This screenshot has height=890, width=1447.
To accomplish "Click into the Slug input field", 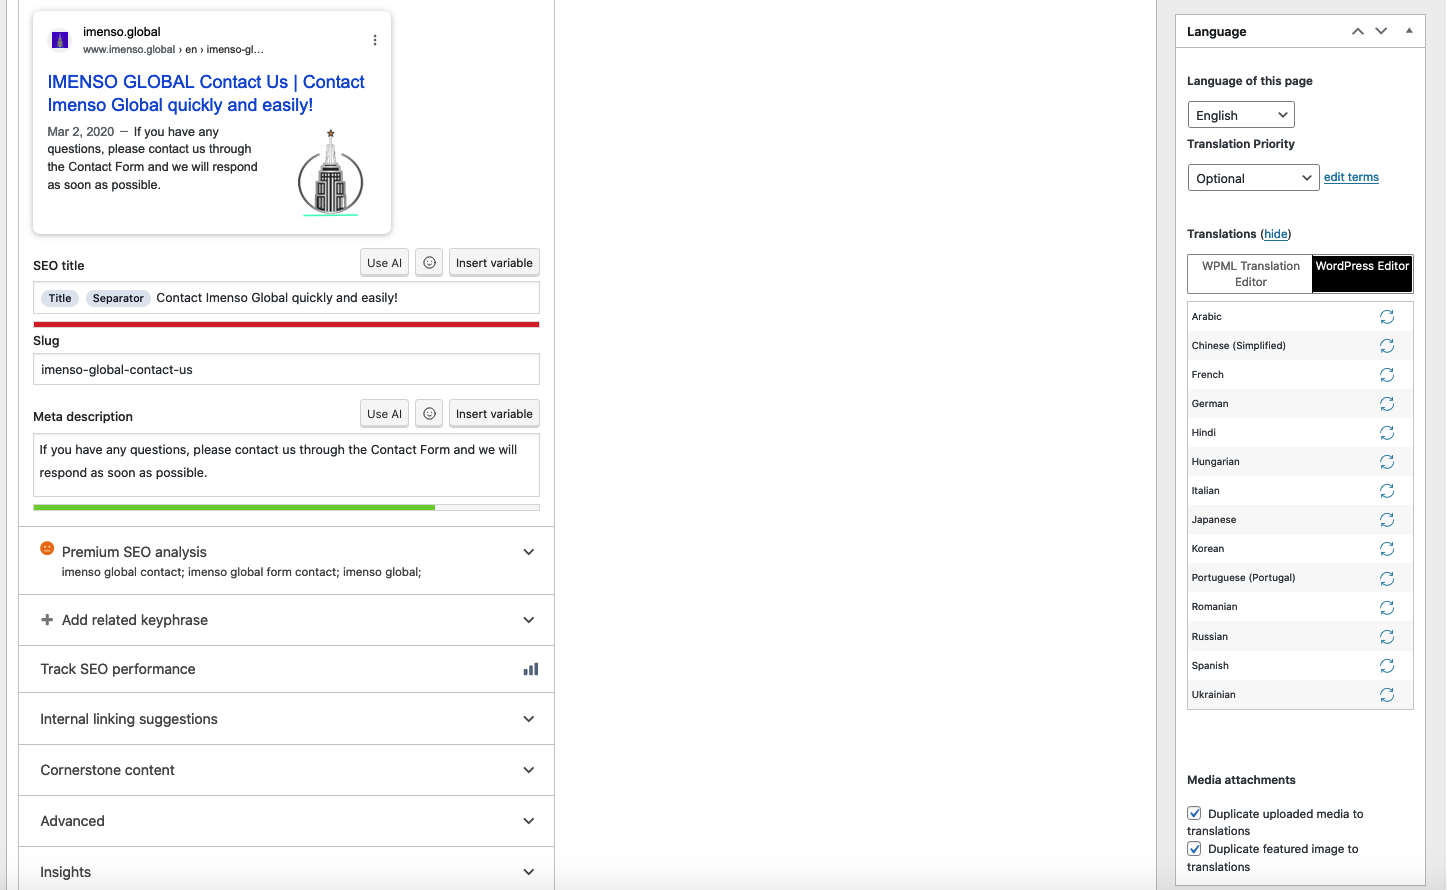I will [286, 369].
